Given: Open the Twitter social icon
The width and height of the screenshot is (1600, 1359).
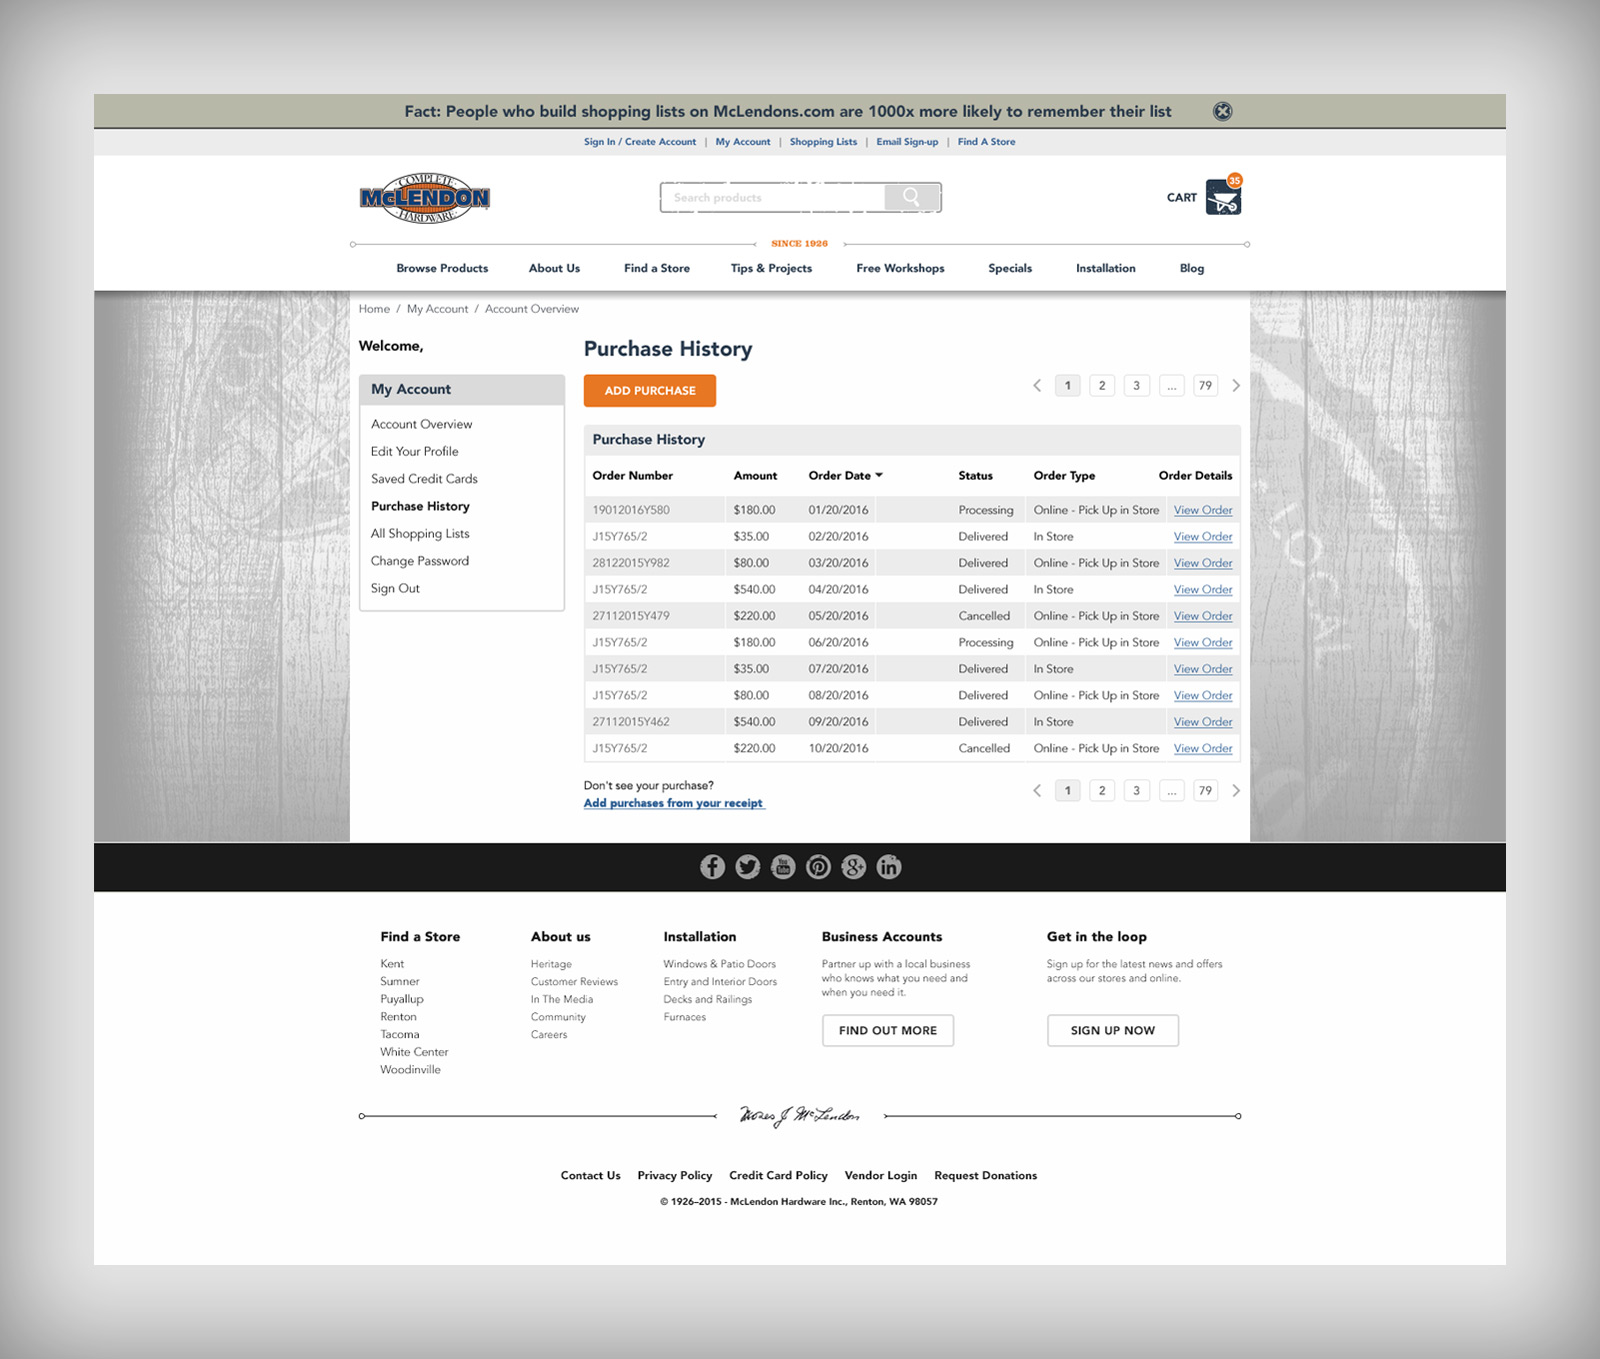Looking at the screenshot, I should coord(747,867).
